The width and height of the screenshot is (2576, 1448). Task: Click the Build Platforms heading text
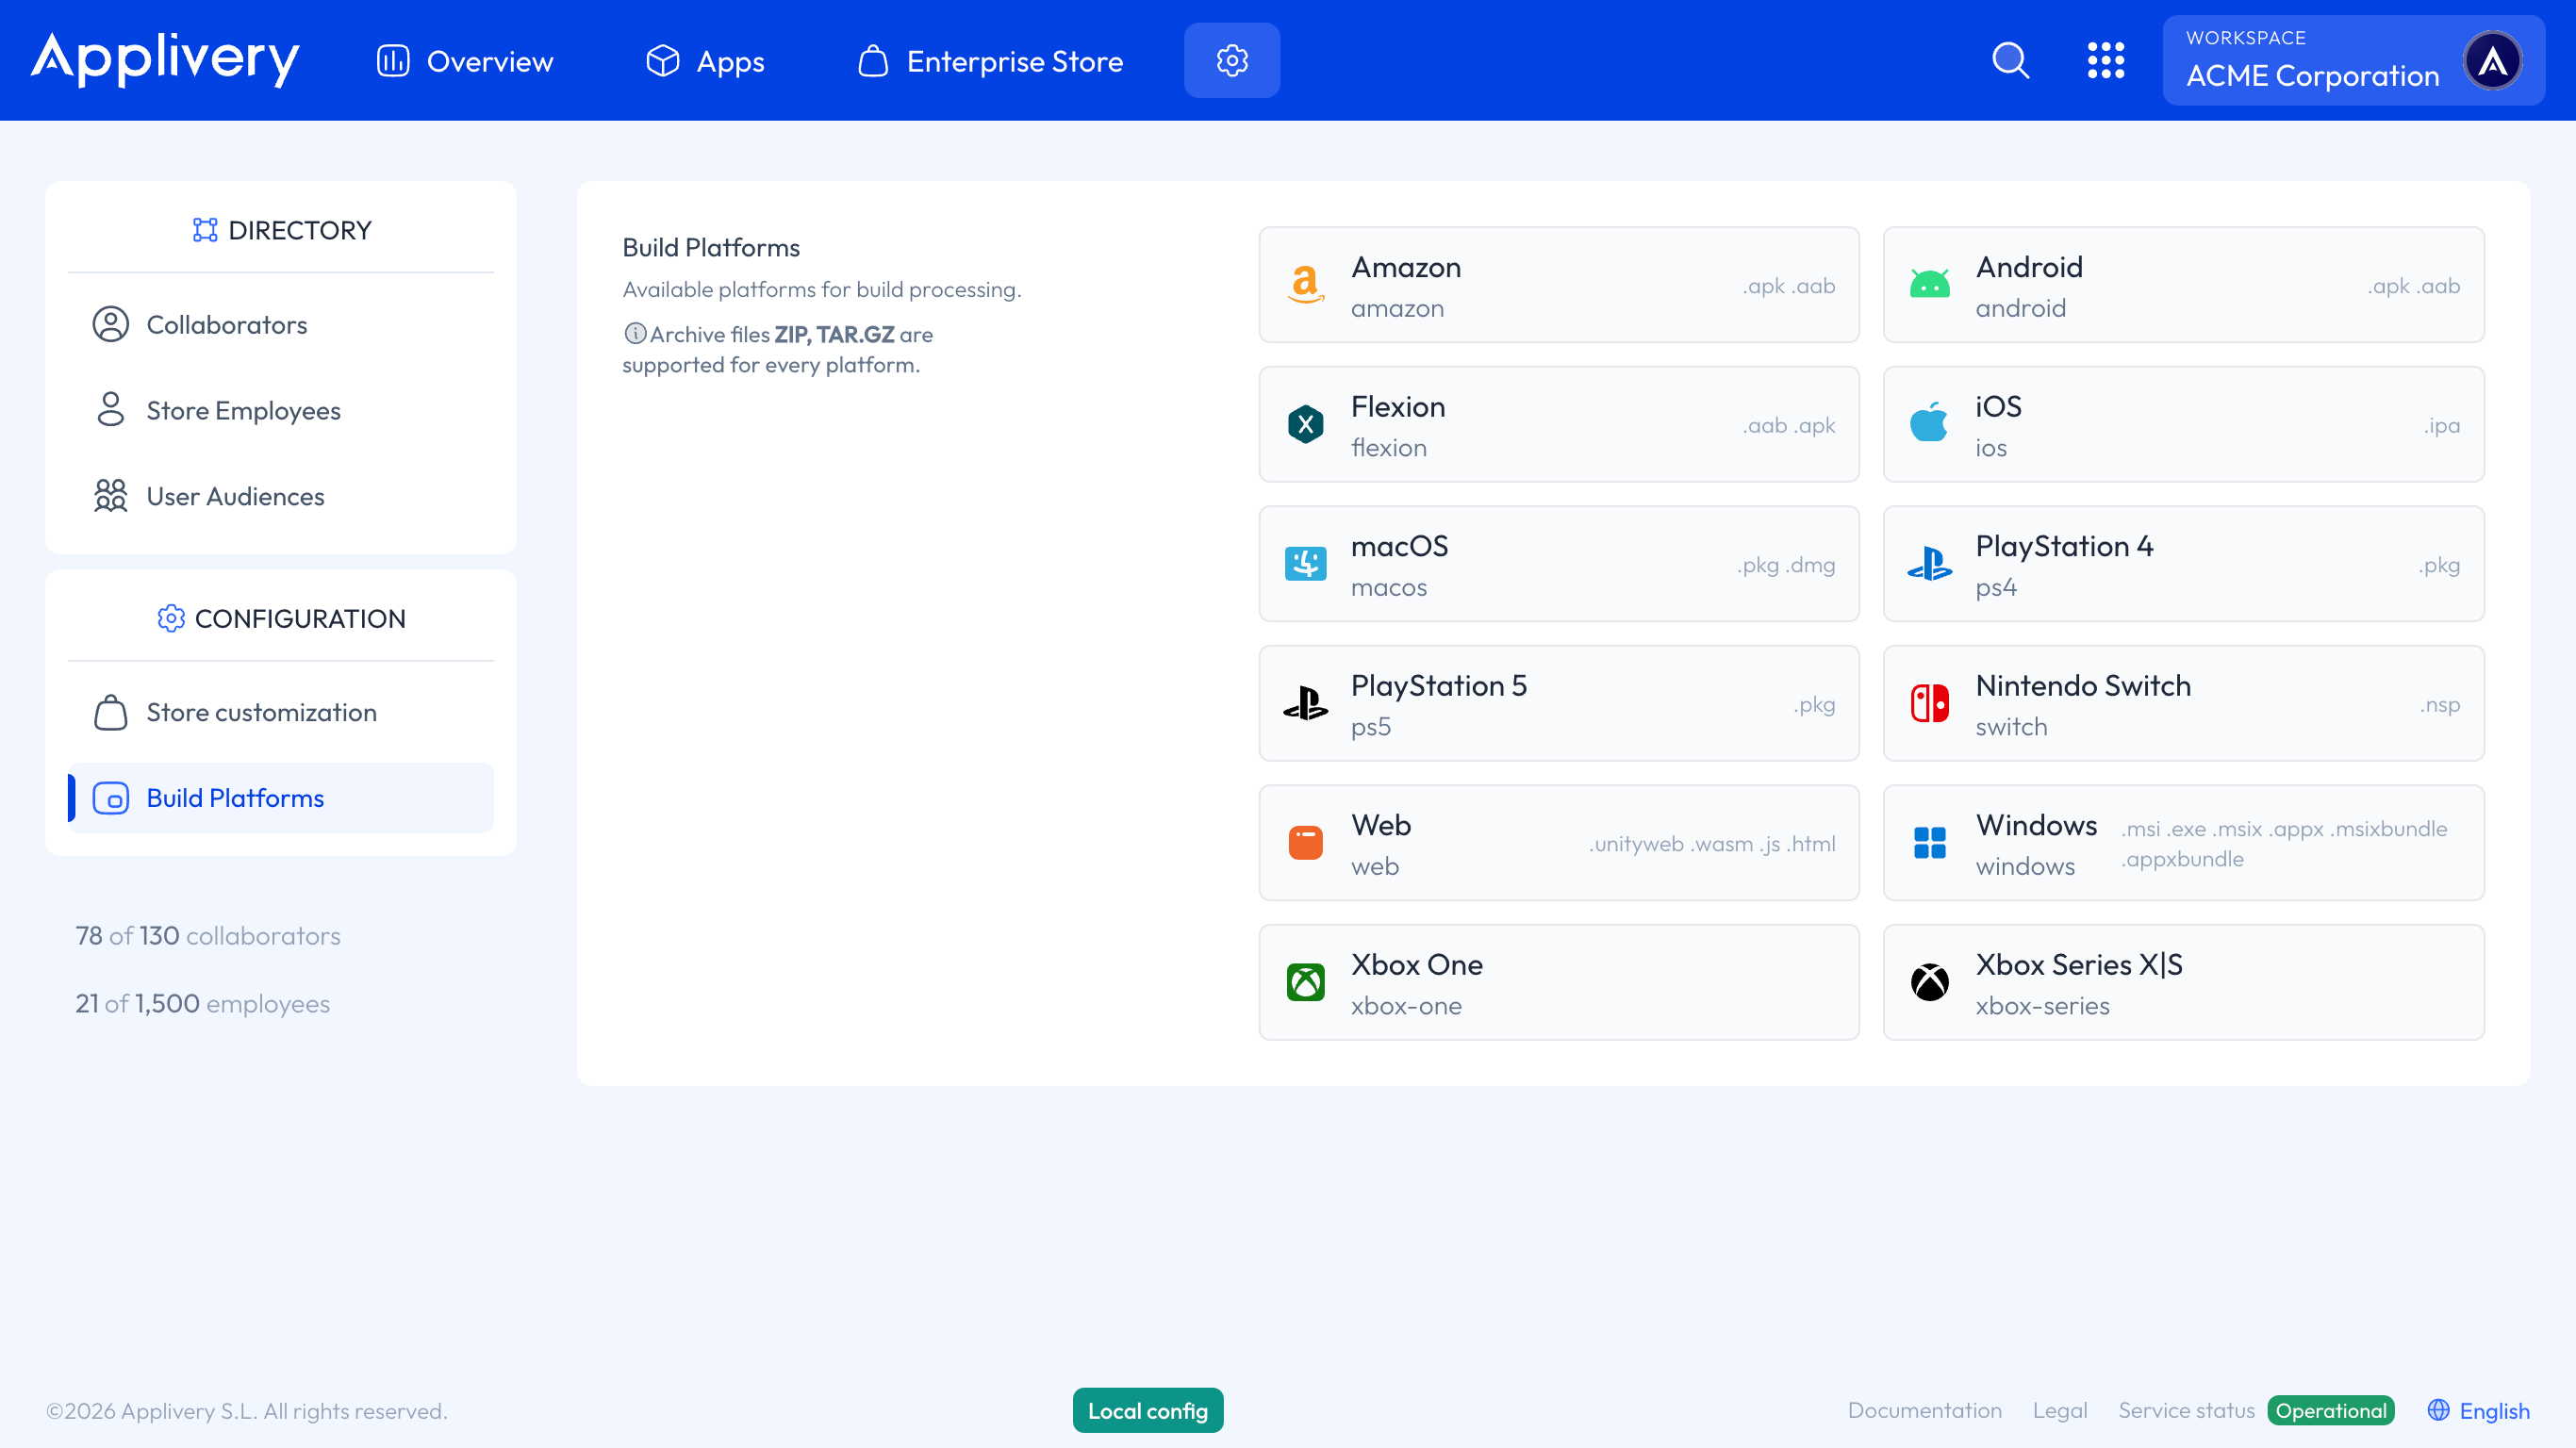click(x=711, y=248)
